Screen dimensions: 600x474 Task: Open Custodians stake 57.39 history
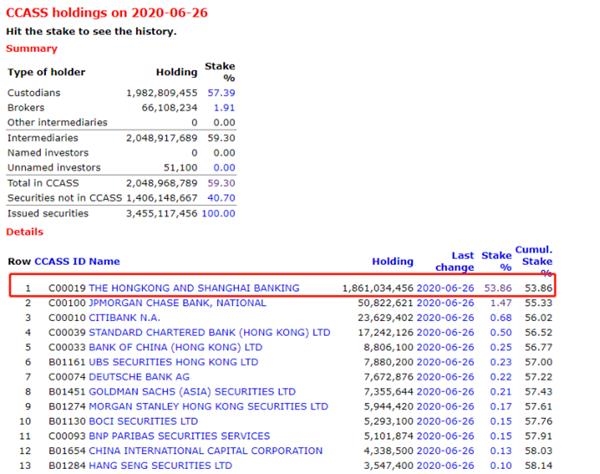pyautogui.click(x=221, y=93)
